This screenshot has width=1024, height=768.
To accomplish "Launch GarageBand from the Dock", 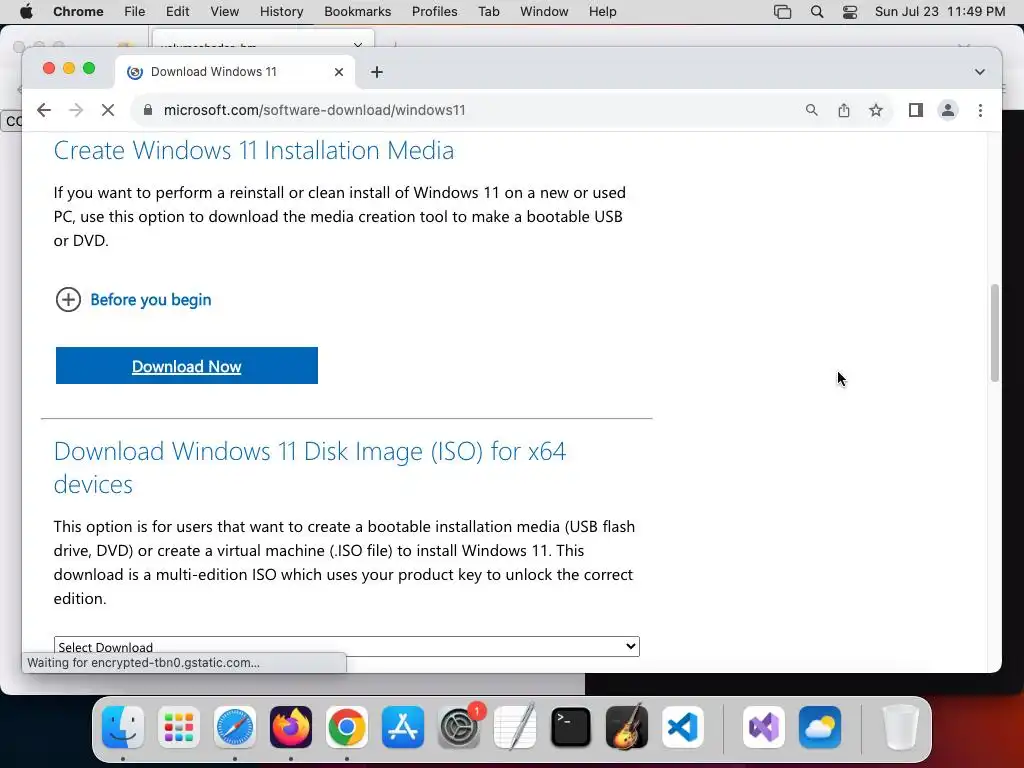I will click(x=627, y=727).
